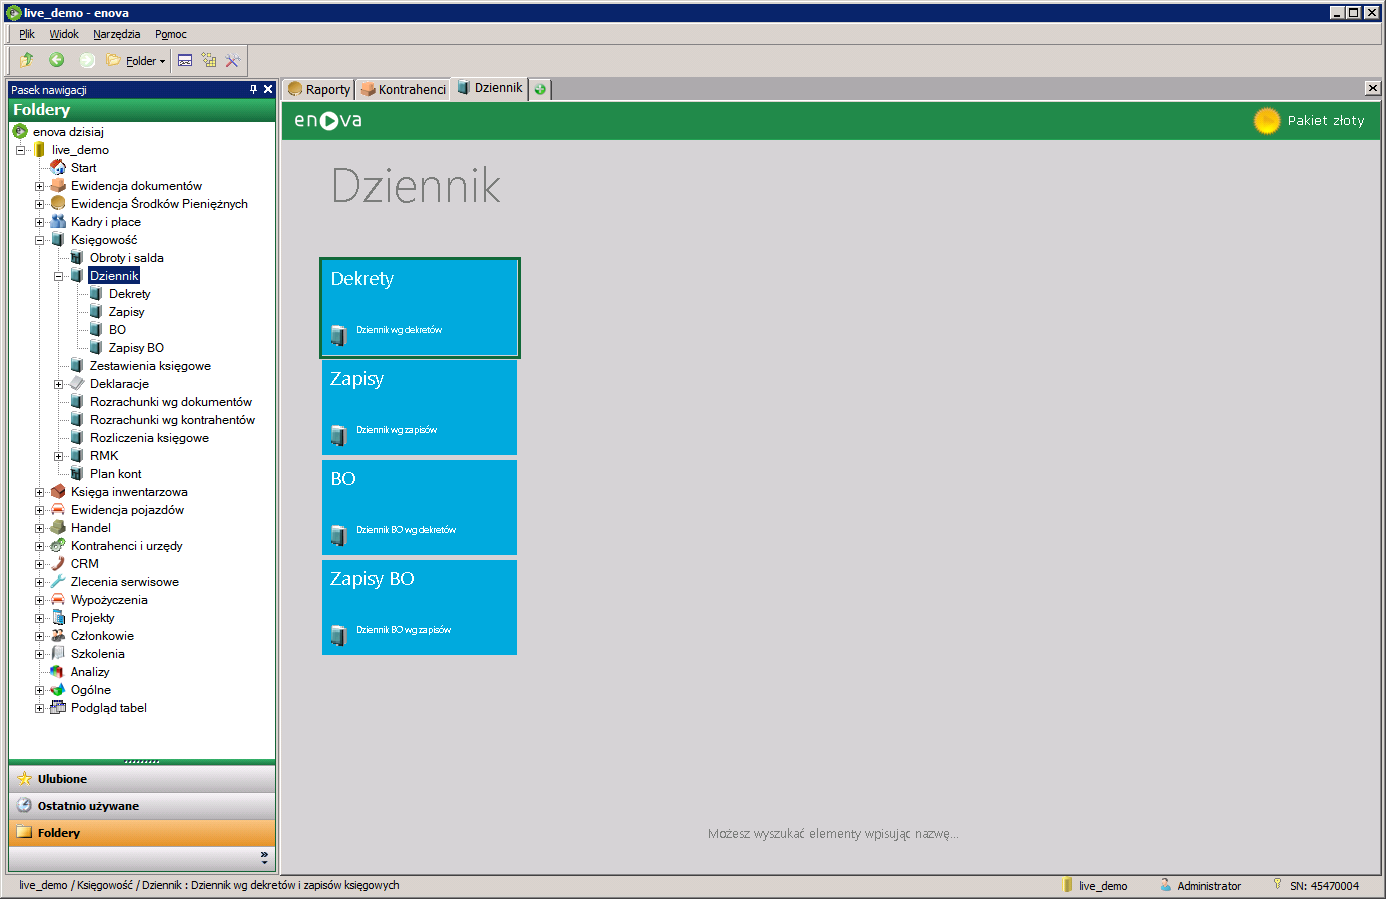Open the Folder dropdown in toolbar

(136, 61)
